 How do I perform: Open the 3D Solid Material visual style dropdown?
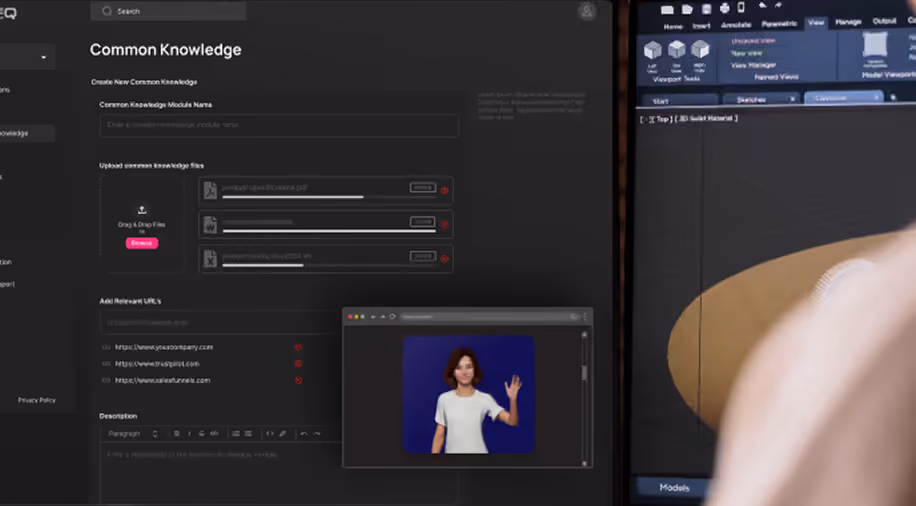tap(706, 118)
